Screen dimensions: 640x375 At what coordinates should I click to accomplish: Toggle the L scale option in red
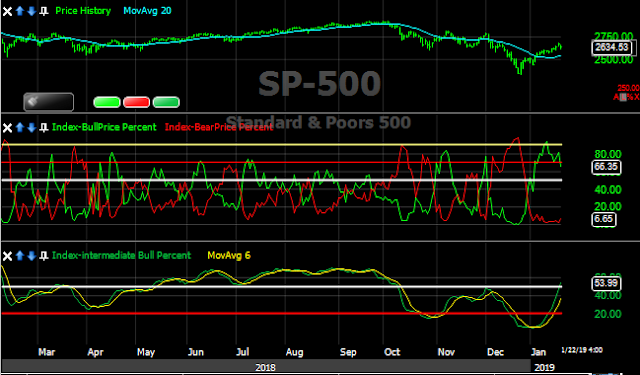pyautogui.click(x=622, y=97)
